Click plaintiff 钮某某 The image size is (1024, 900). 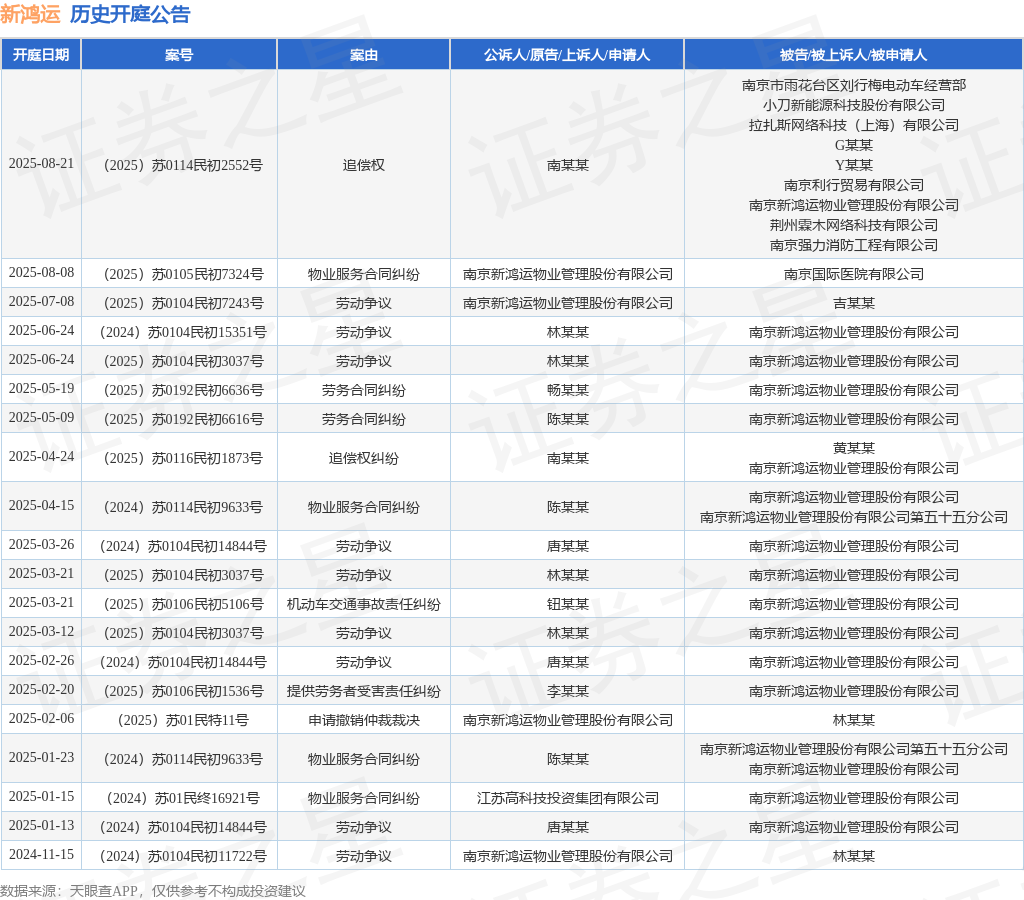coord(568,605)
